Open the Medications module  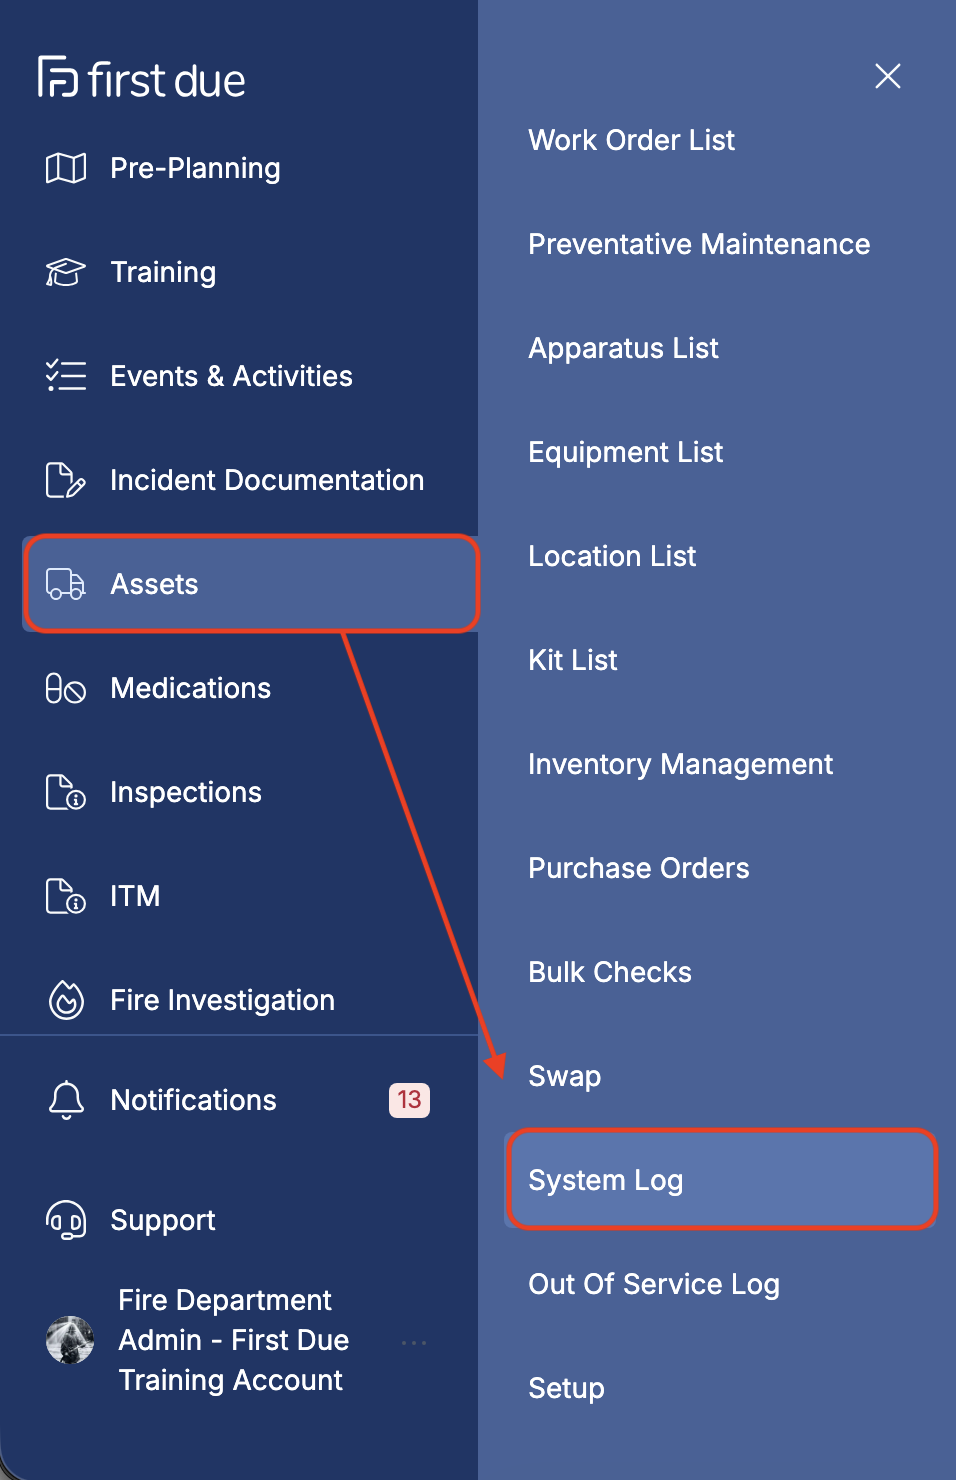(190, 688)
